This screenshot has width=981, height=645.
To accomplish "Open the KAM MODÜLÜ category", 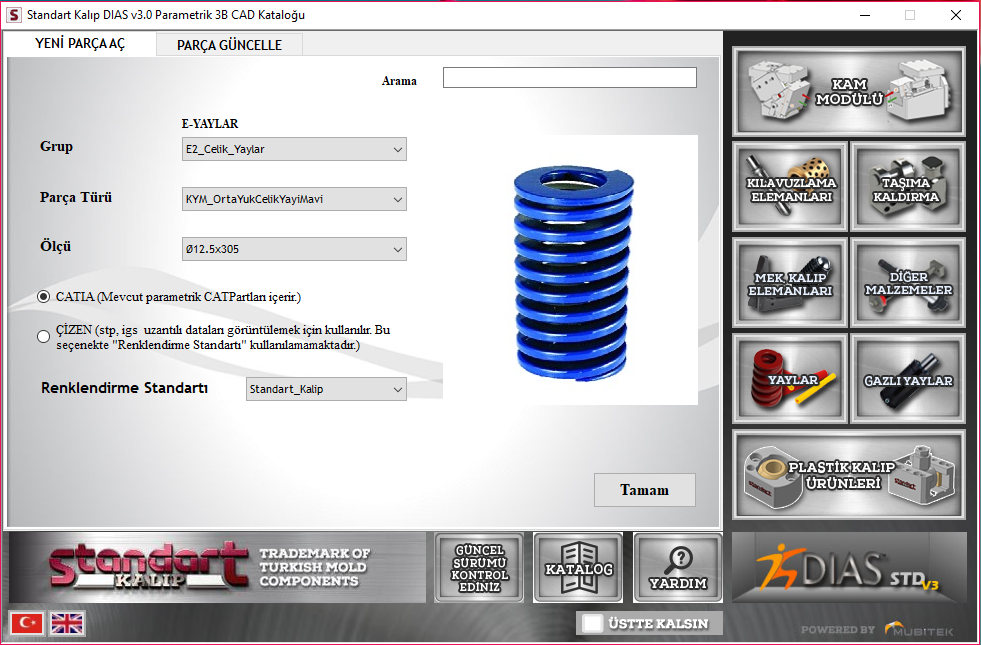I will pos(848,91).
